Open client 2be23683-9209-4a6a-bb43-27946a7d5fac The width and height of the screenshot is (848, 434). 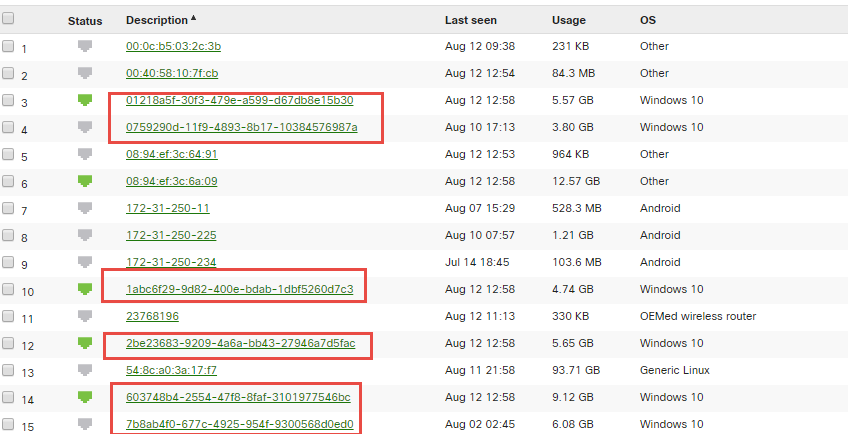click(x=241, y=343)
